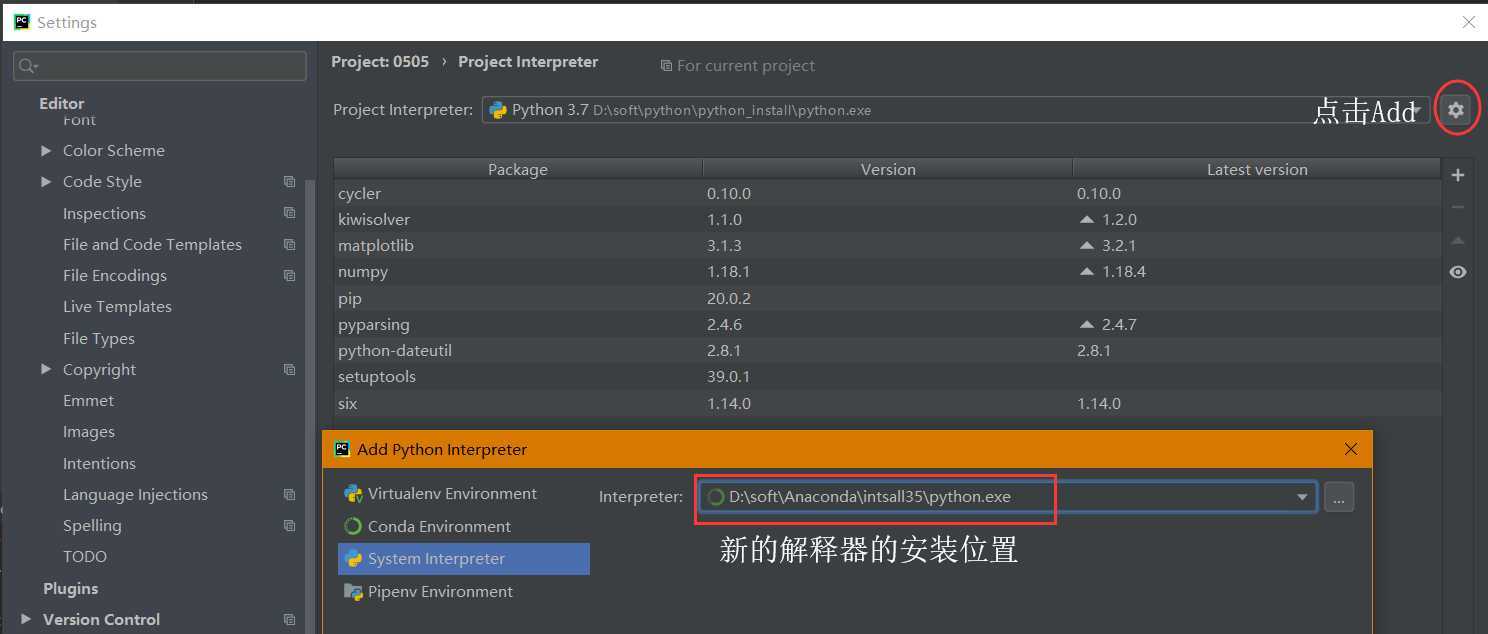Click the copy icon beside File Encodings
Screen dimensions: 1488x634
(289, 275)
